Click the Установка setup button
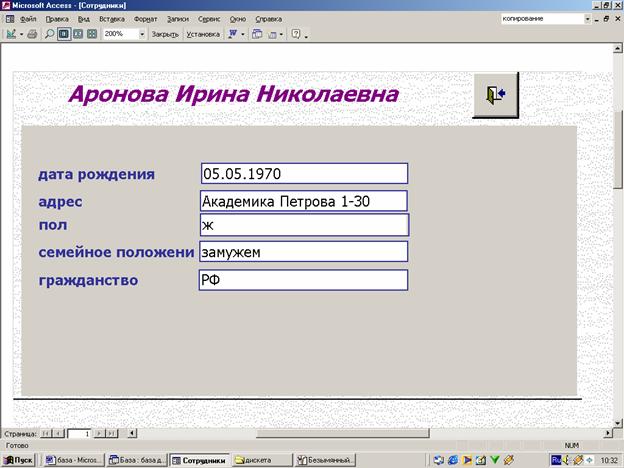This screenshot has width=624, height=468. [x=203, y=33]
